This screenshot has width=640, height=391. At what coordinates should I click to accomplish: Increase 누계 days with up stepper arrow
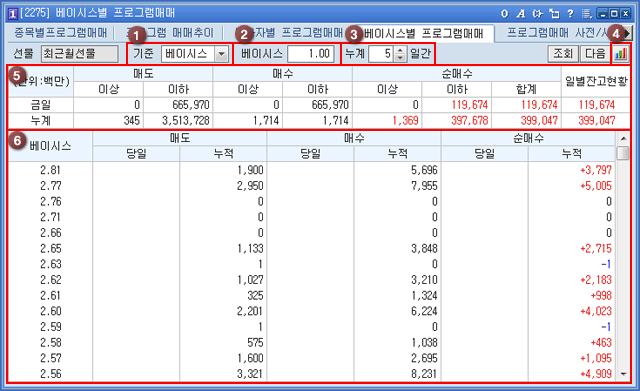(x=400, y=50)
